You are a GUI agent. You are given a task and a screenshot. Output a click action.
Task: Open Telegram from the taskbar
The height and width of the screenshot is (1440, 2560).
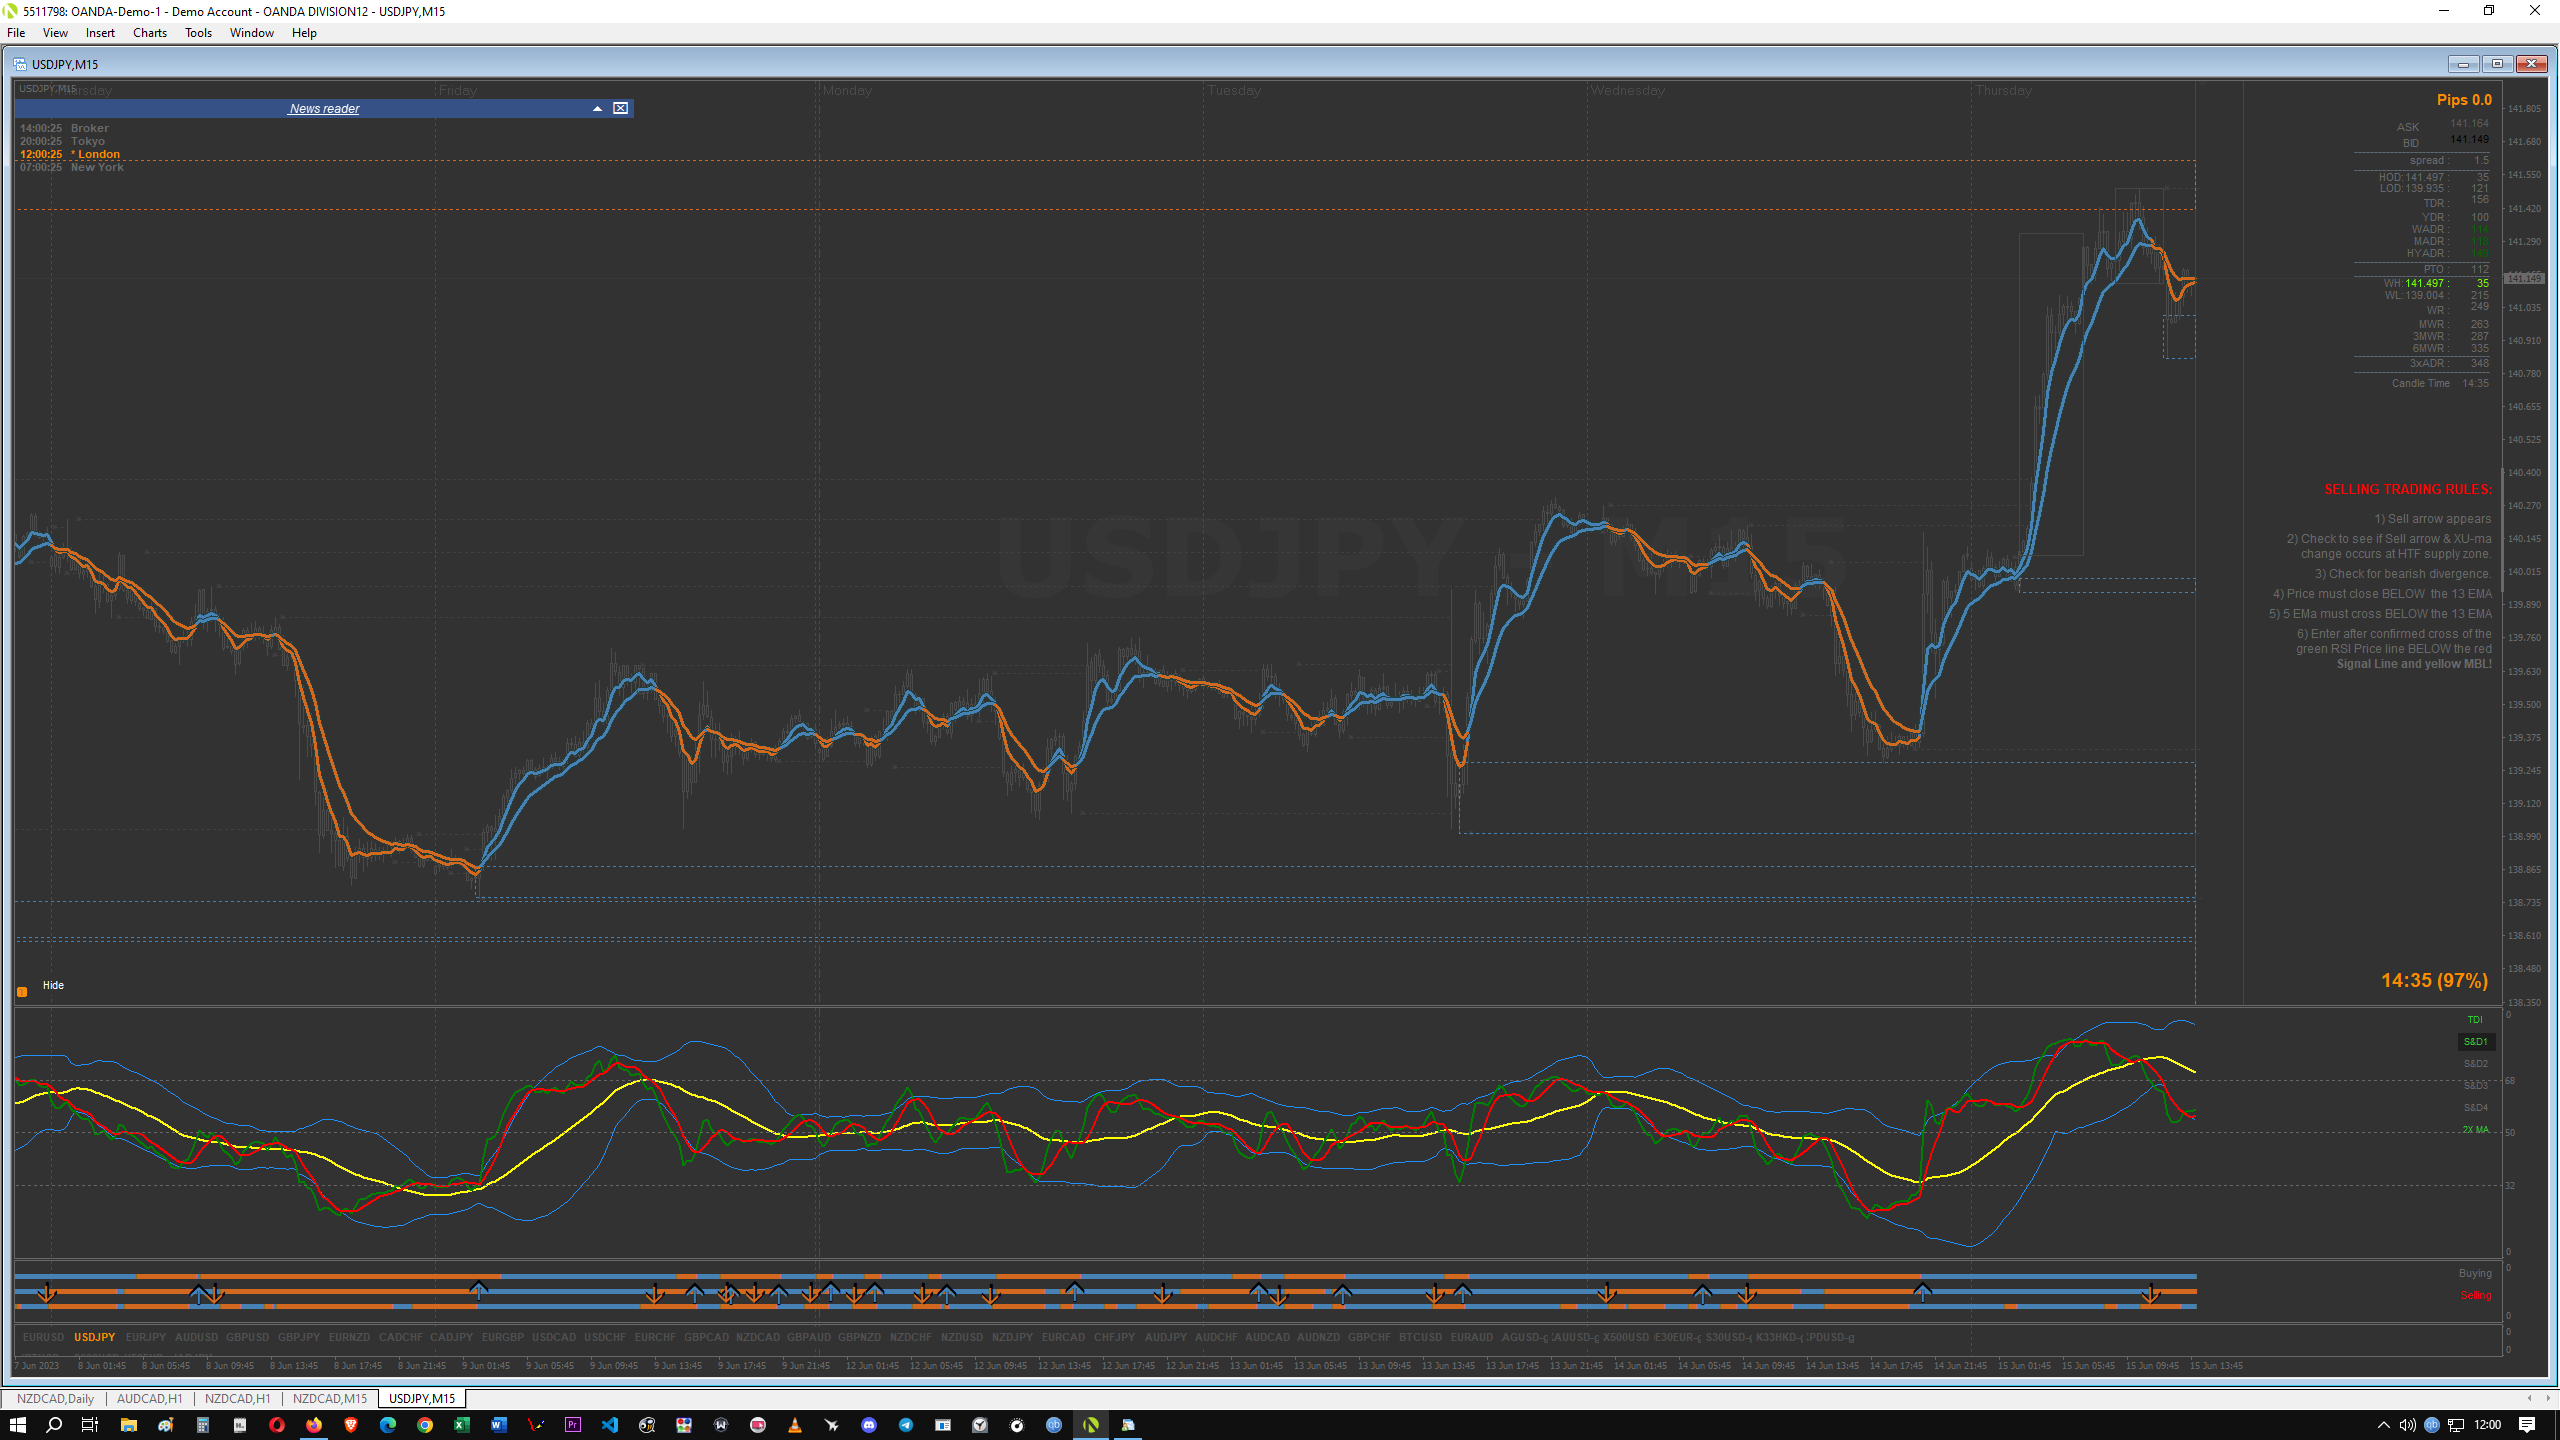(906, 1425)
